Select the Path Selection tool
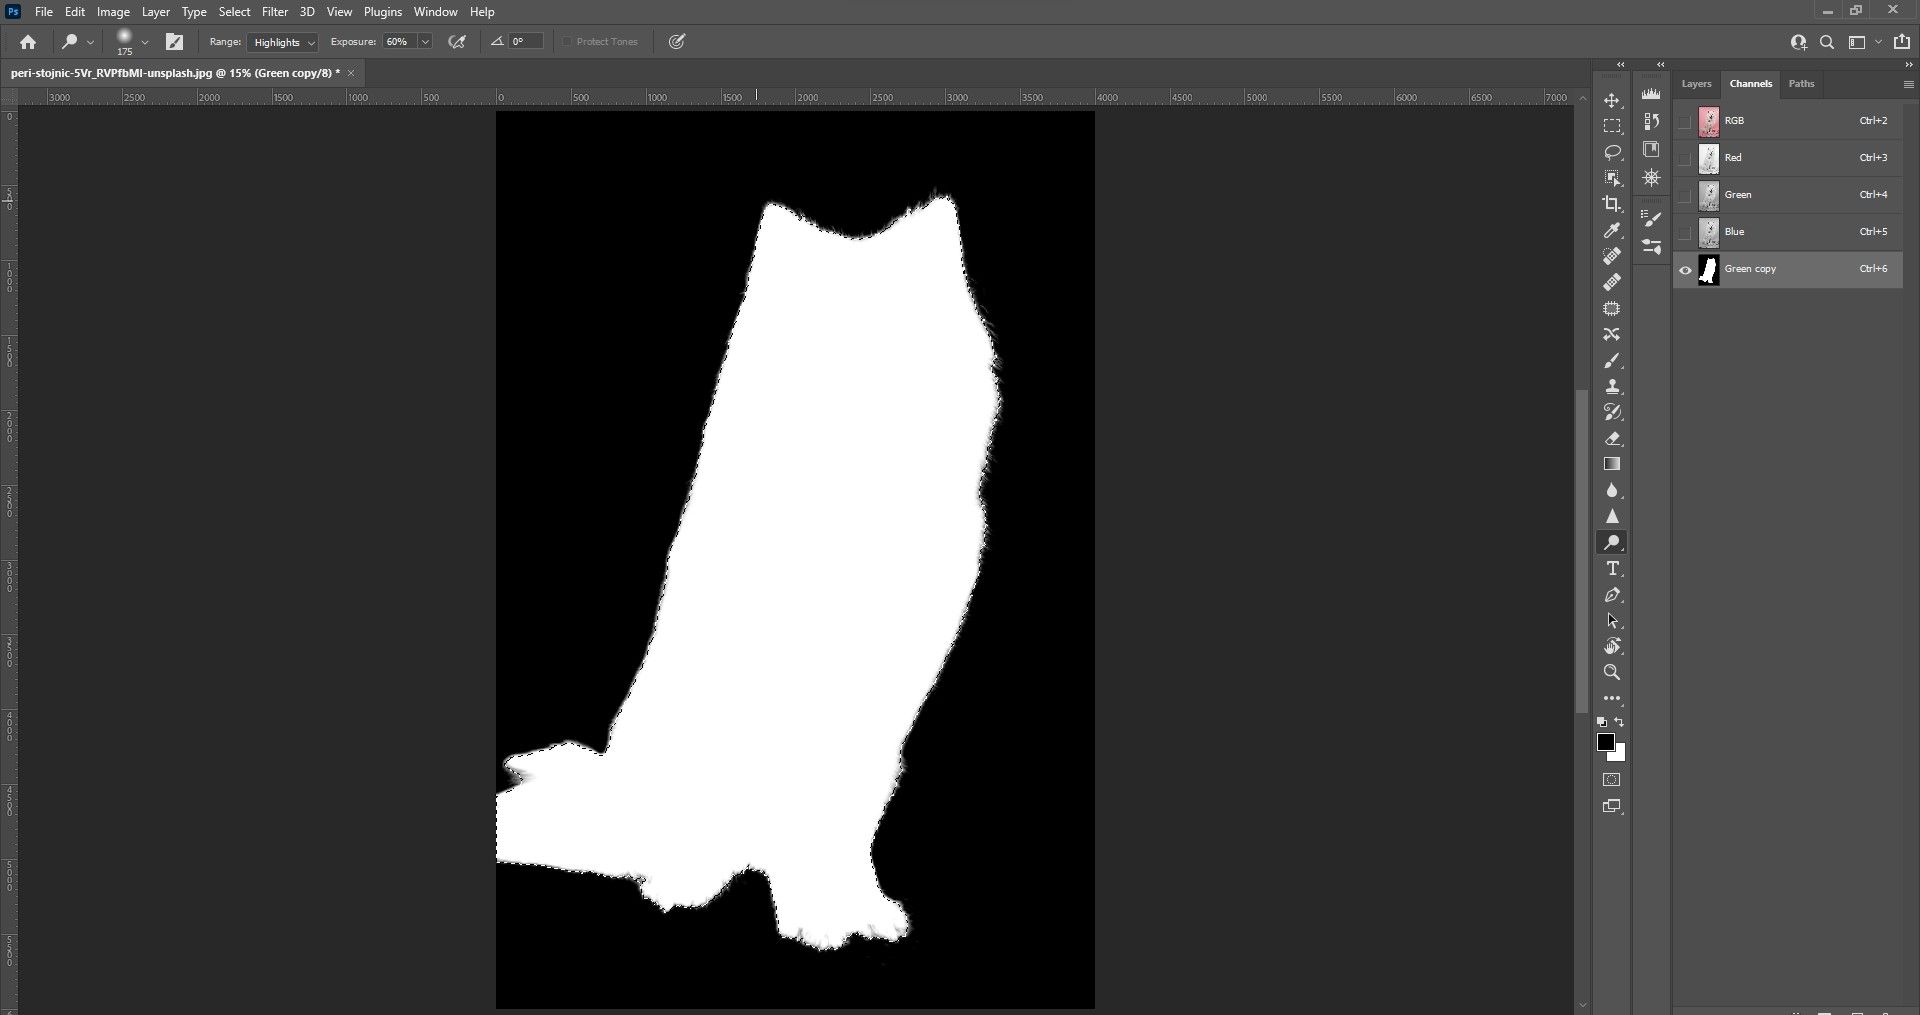The width and height of the screenshot is (1920, 1015). click(x=1612, y=620)
